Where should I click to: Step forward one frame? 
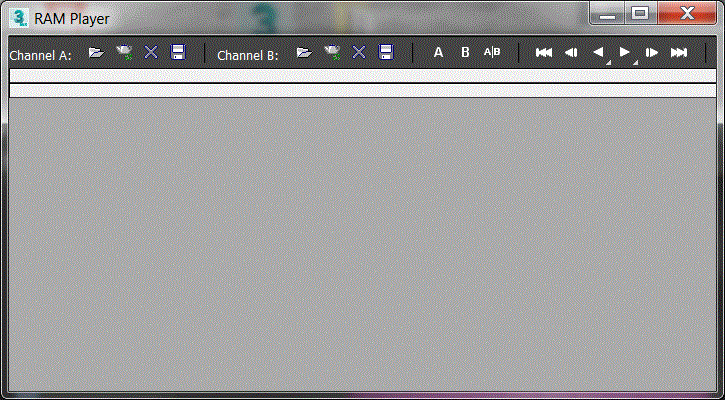point(652,52)
